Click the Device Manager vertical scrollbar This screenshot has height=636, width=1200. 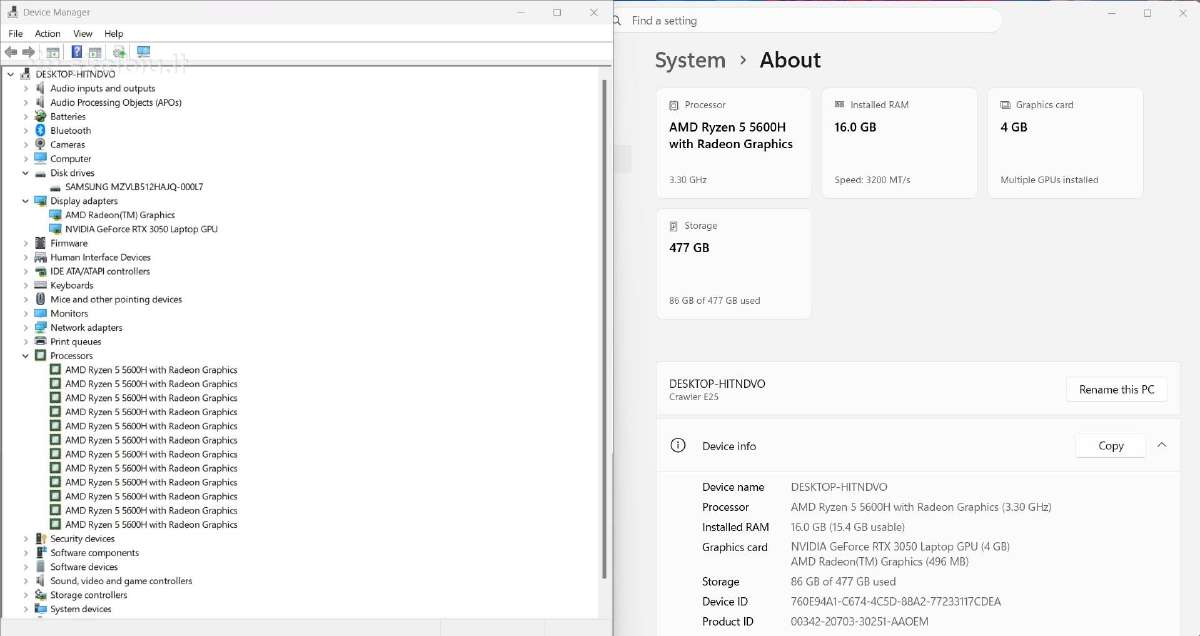click(604, 328)
